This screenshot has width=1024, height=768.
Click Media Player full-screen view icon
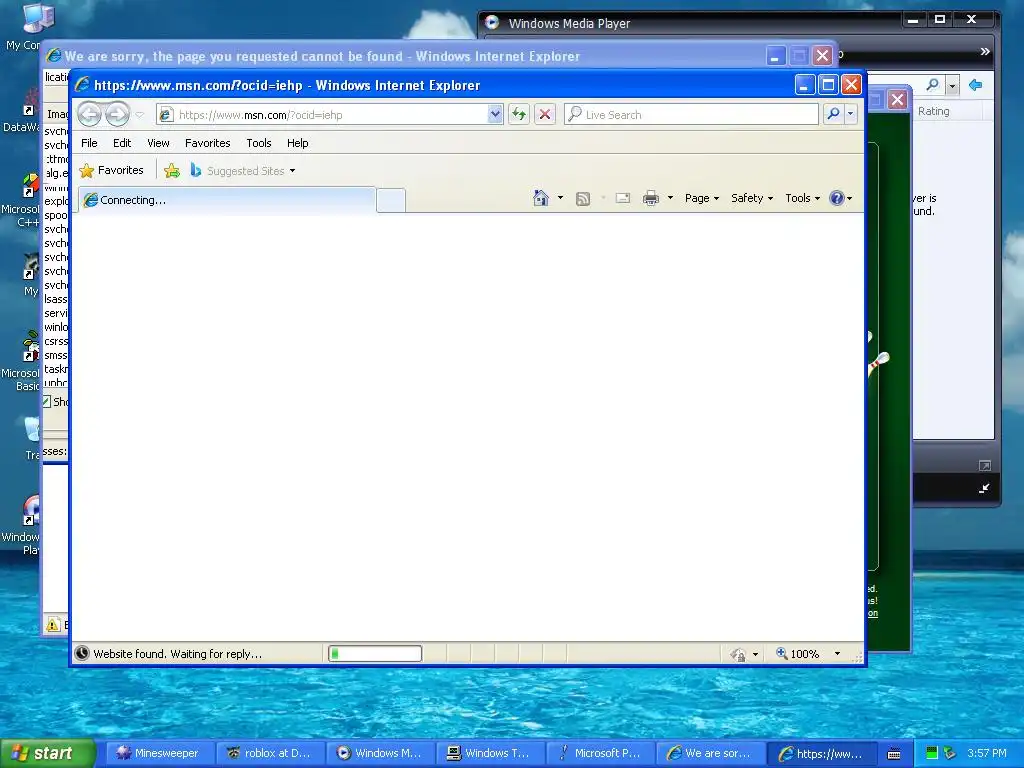point(984,465)
